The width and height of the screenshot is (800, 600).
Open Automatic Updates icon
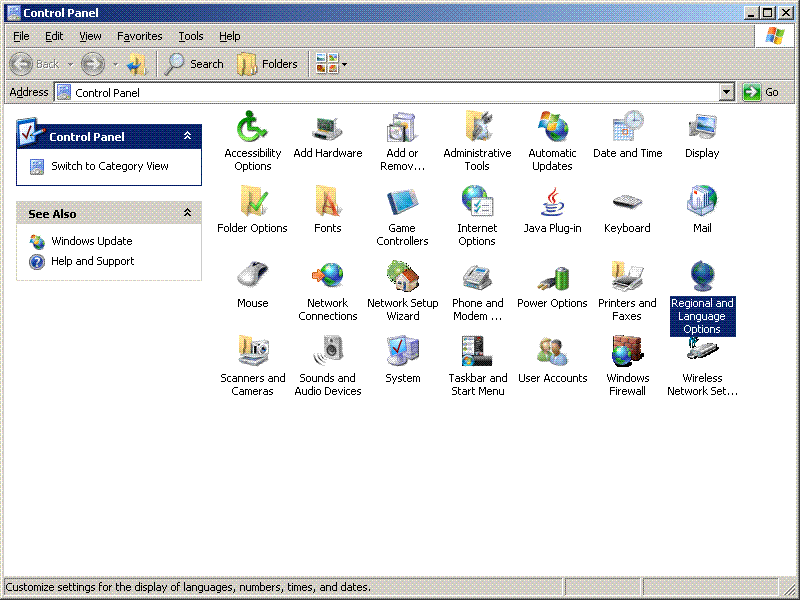[552, 127]
